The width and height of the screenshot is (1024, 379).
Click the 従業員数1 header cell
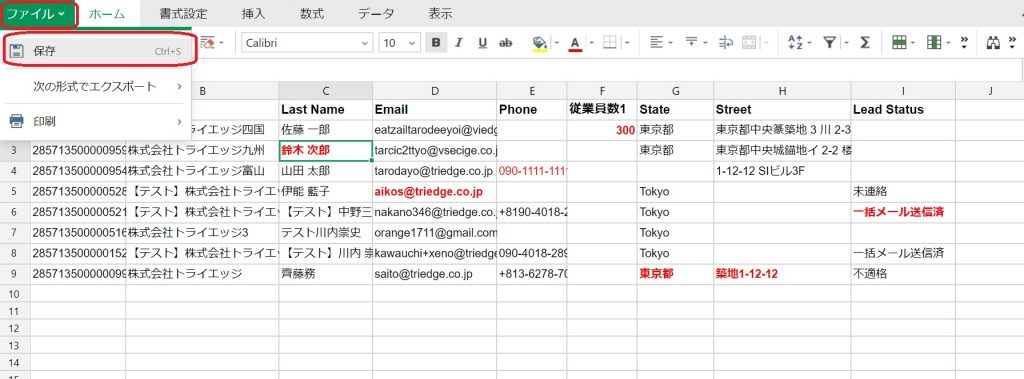point(602,109)
